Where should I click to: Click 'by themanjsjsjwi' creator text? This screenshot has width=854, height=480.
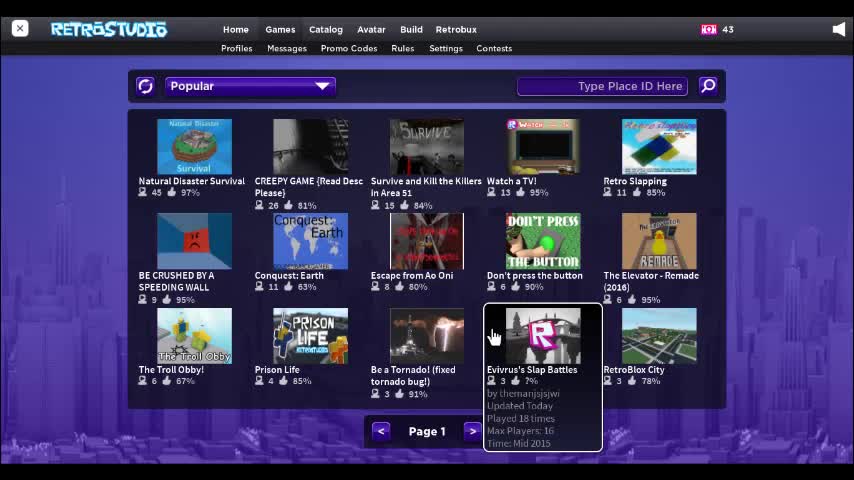pyautogui.click(x=523, y=393)
